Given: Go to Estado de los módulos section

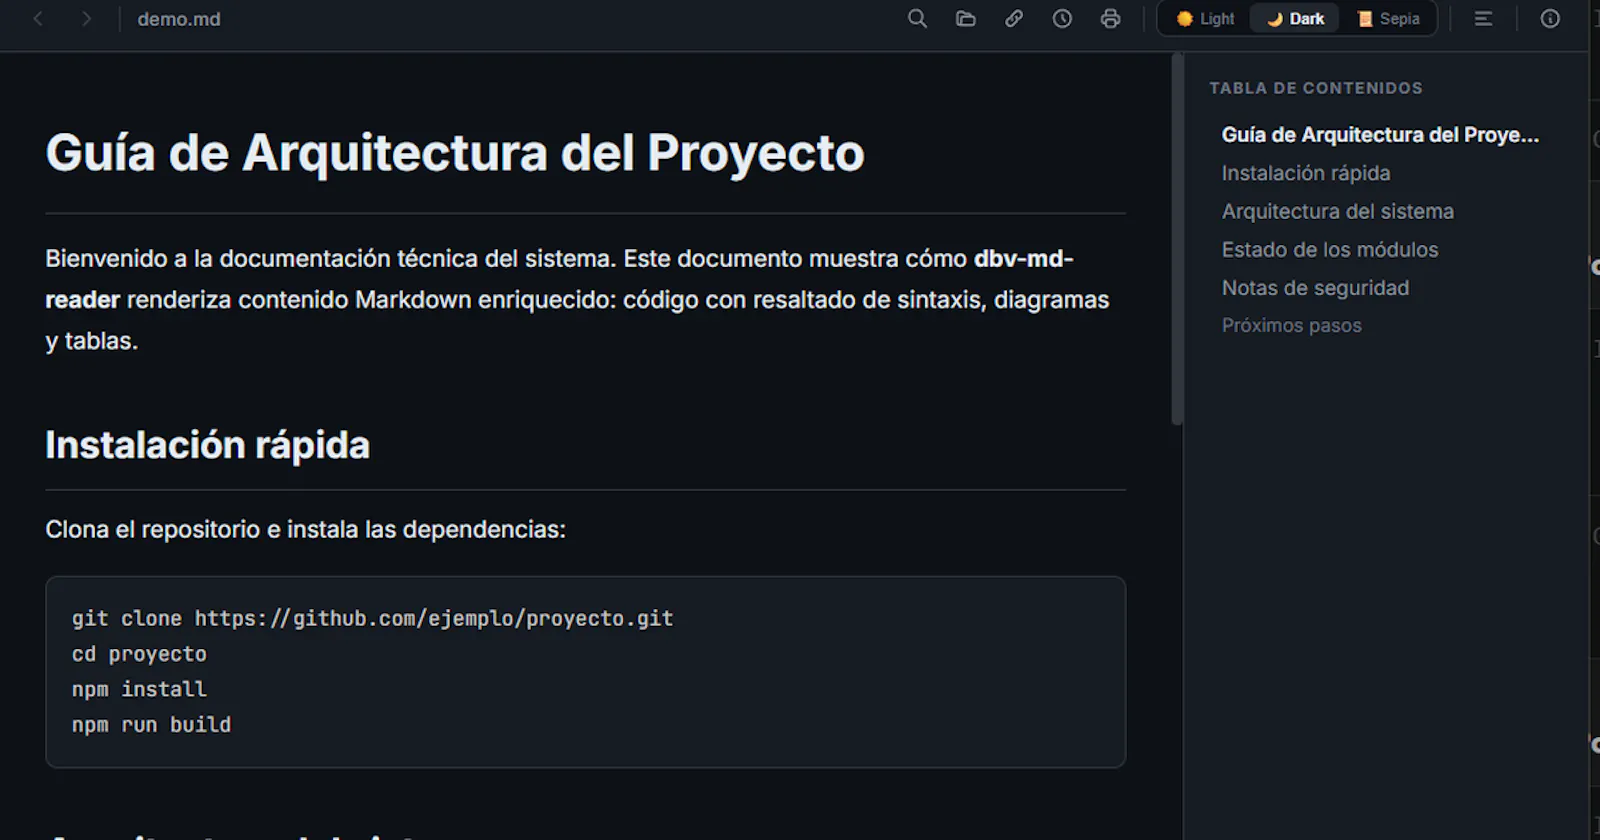Looking at the screenshot, I should (1330, 250).
